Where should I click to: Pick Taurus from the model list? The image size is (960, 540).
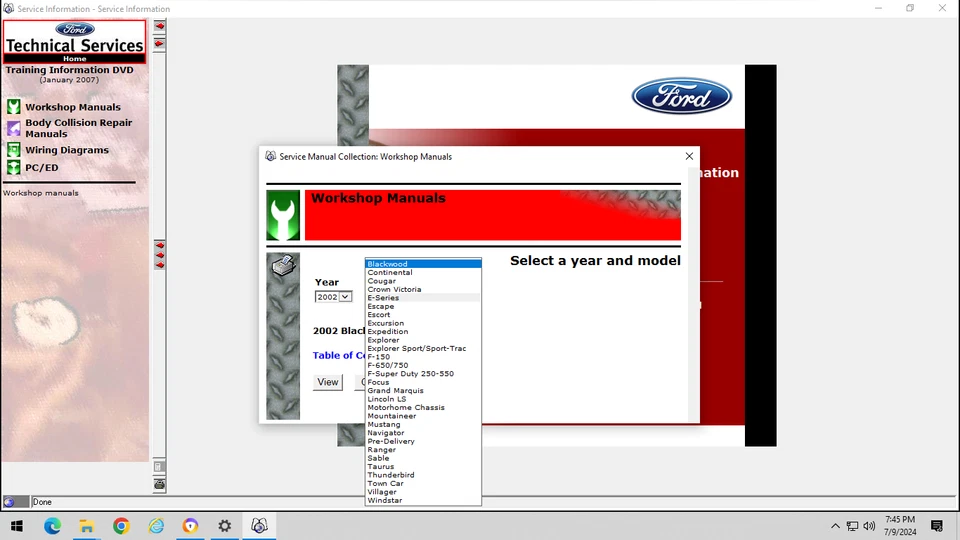[x=423, y=467]
